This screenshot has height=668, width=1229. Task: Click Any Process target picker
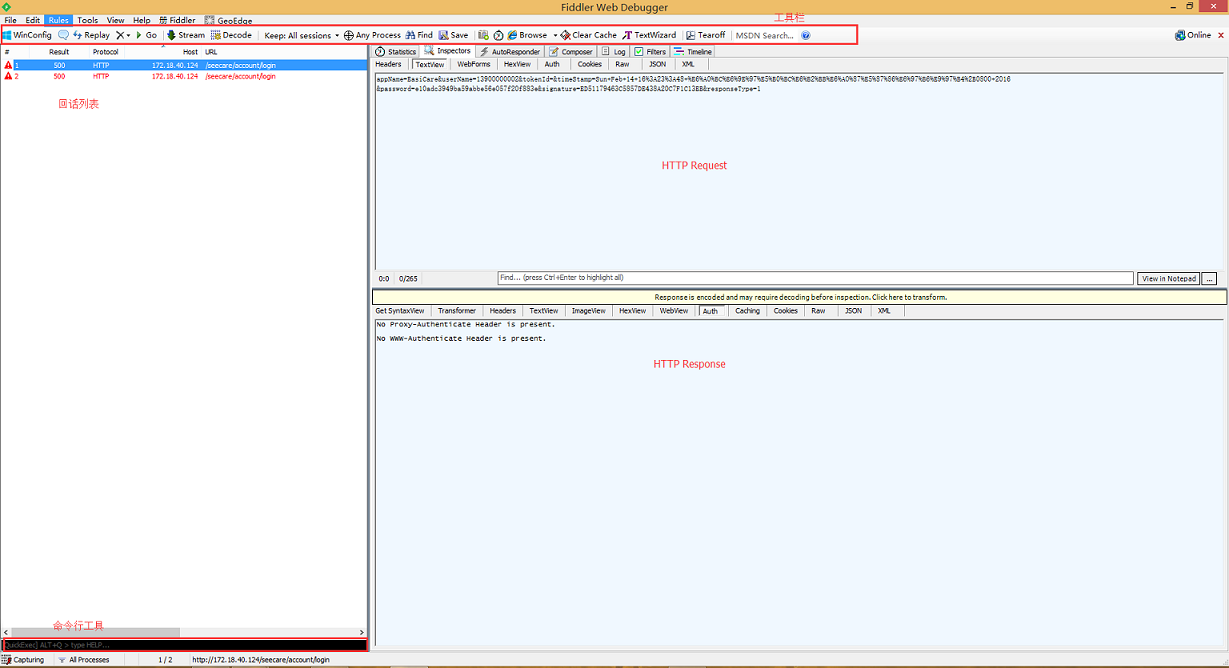pyautogui.click(x=373, y=35)
